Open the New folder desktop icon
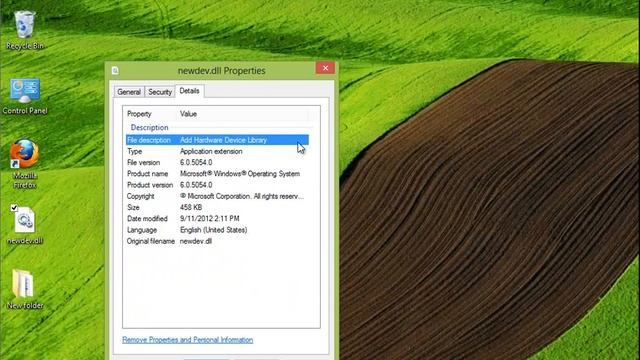 [x=24, y=289]
